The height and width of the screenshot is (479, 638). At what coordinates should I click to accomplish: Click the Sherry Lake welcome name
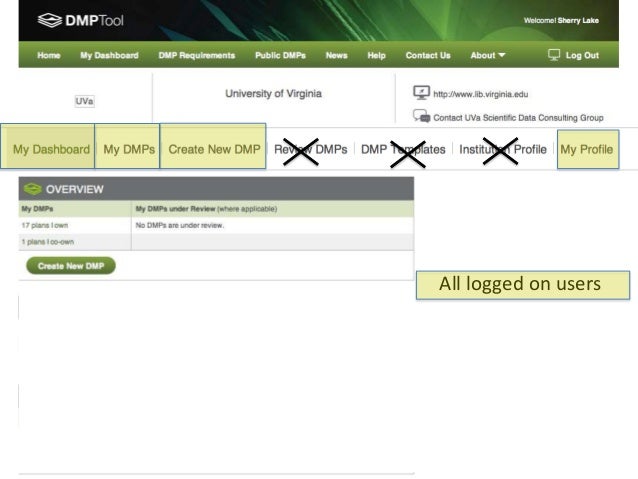578,20
